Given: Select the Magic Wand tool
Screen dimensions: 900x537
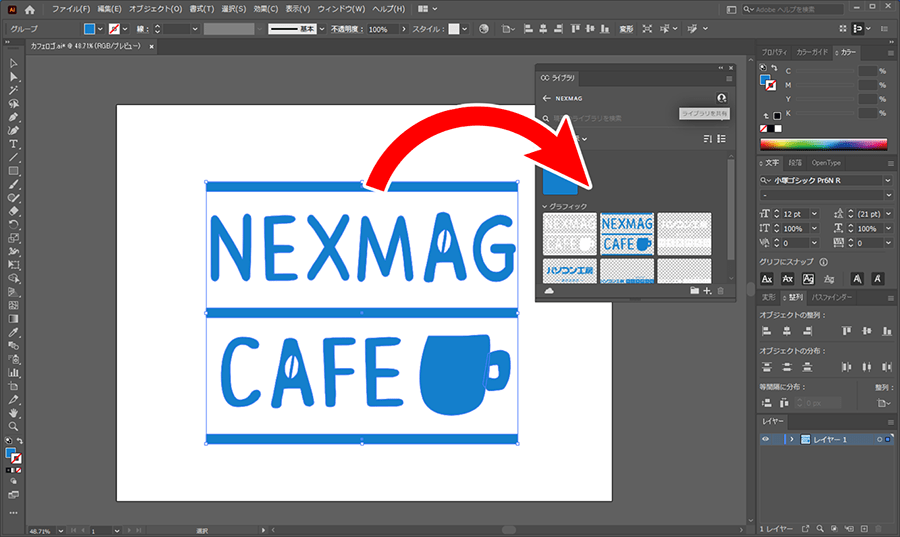Looking at the screenshot, I should point(14,90).
